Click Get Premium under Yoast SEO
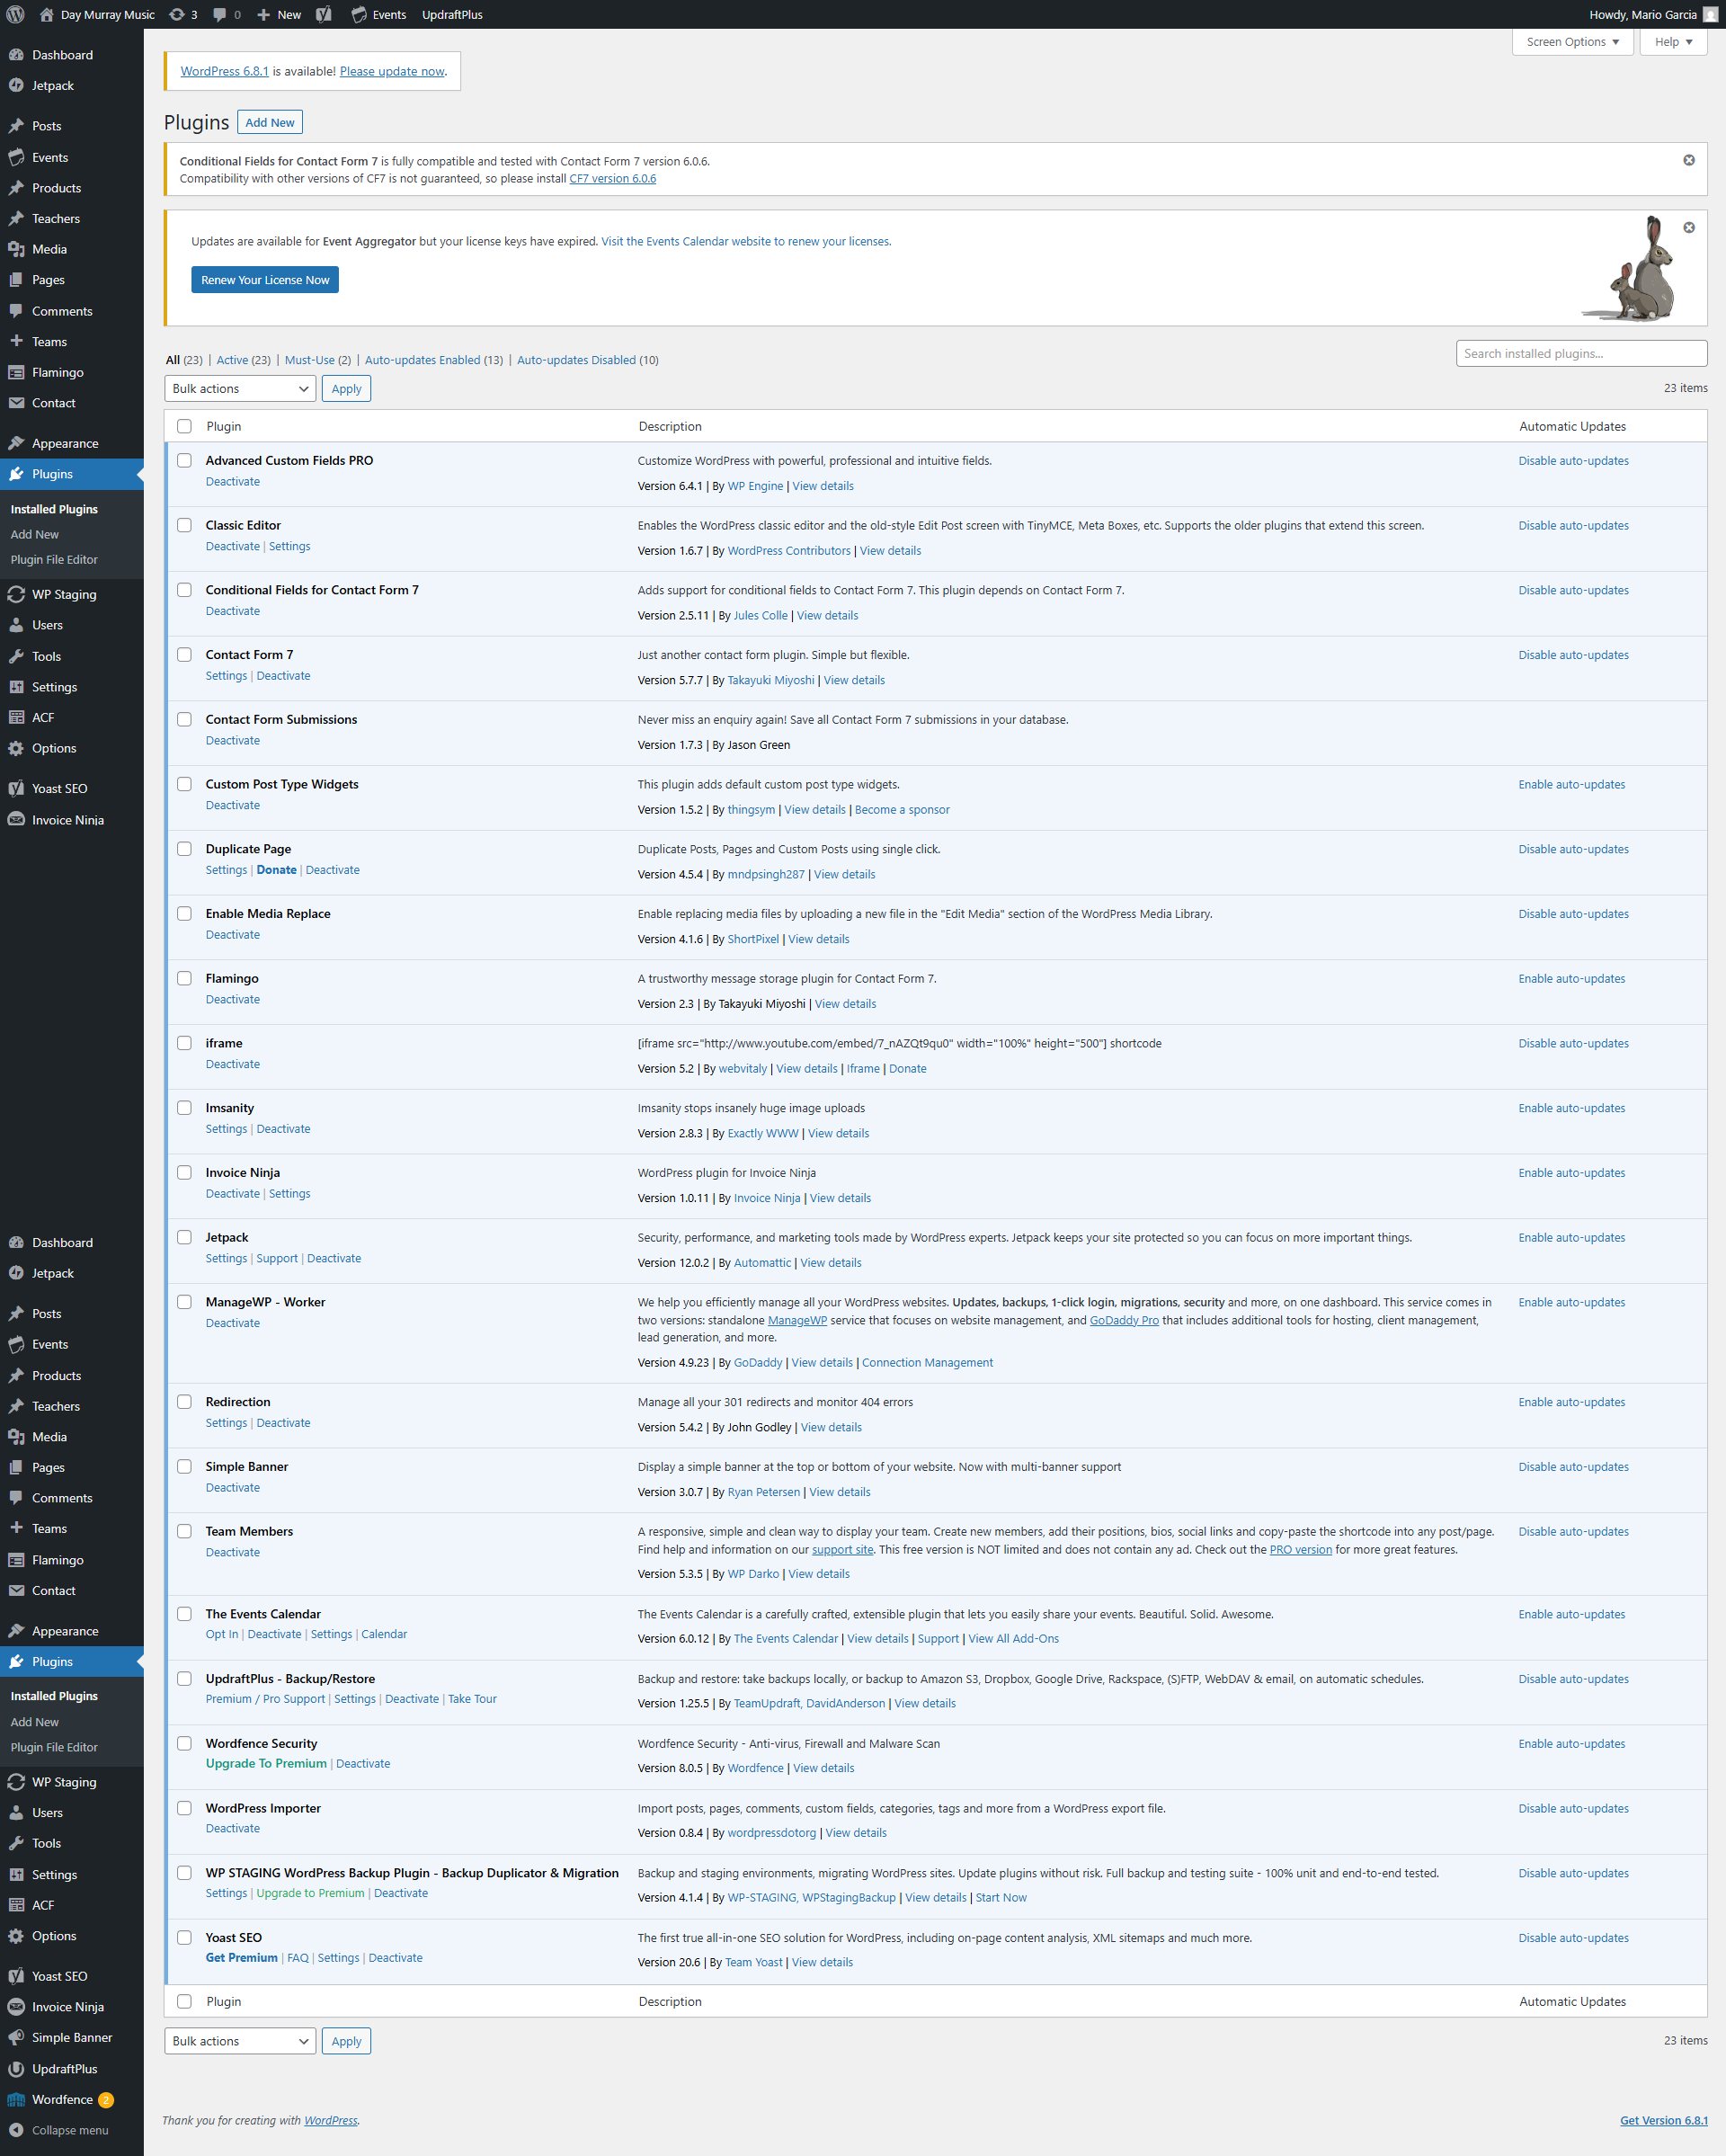The image size is (1726, 2156). [241, 1957]
